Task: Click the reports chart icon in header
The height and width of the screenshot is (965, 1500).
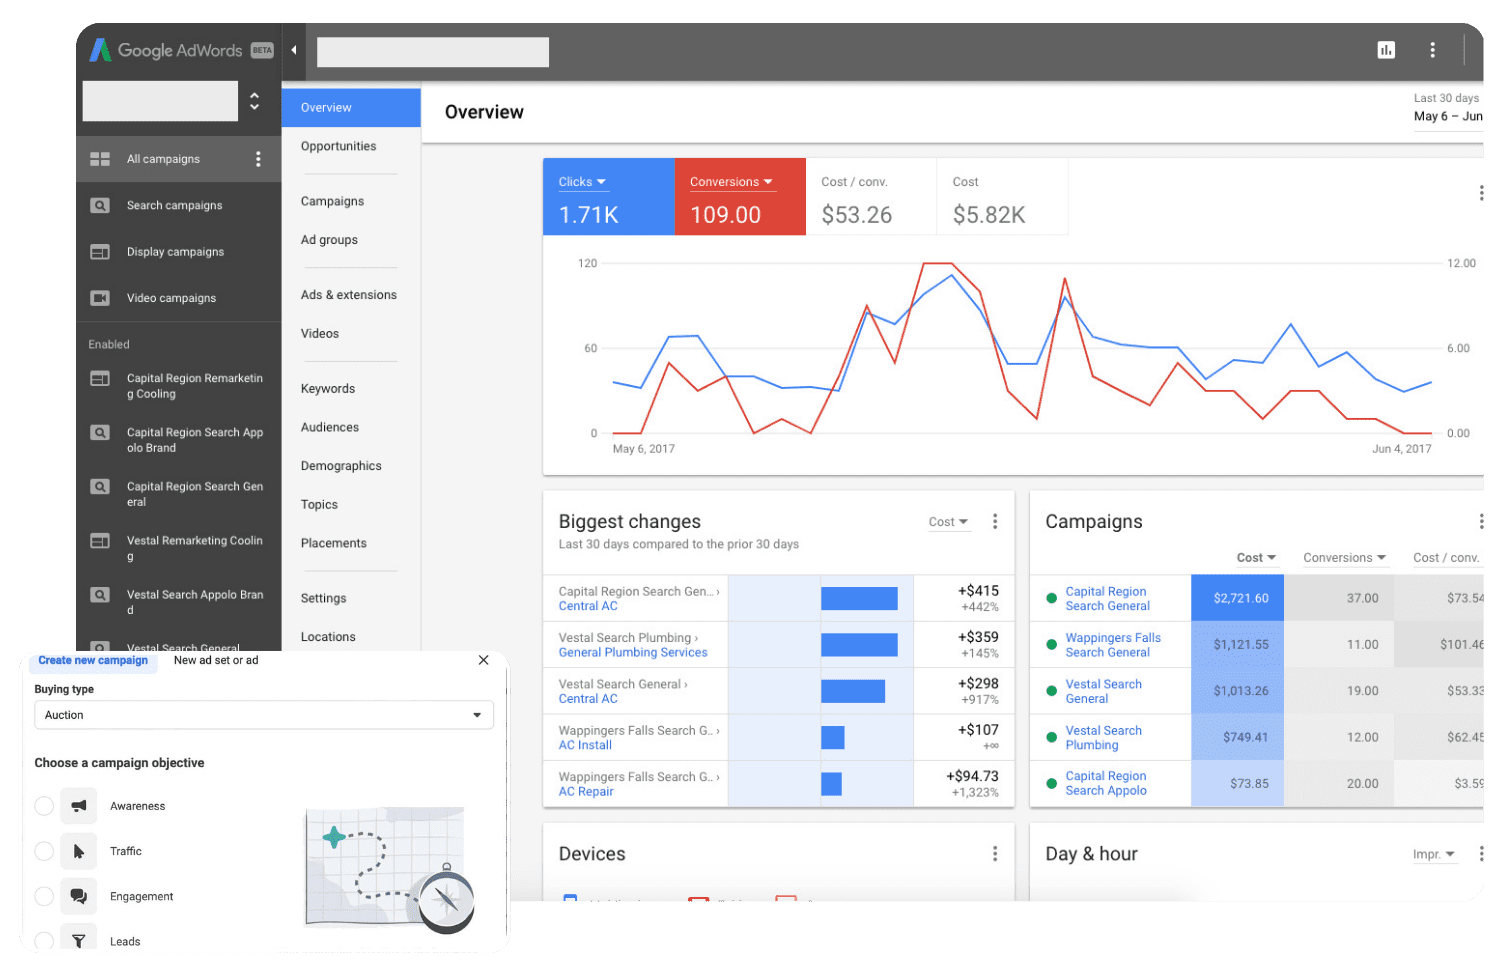Action: tap(1386, 50)
